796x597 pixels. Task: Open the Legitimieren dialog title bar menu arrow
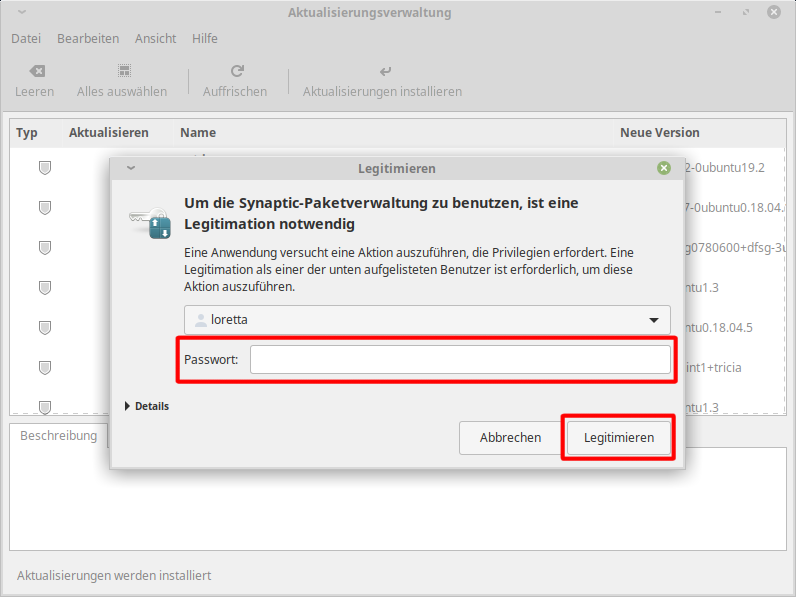pos(130,169)
